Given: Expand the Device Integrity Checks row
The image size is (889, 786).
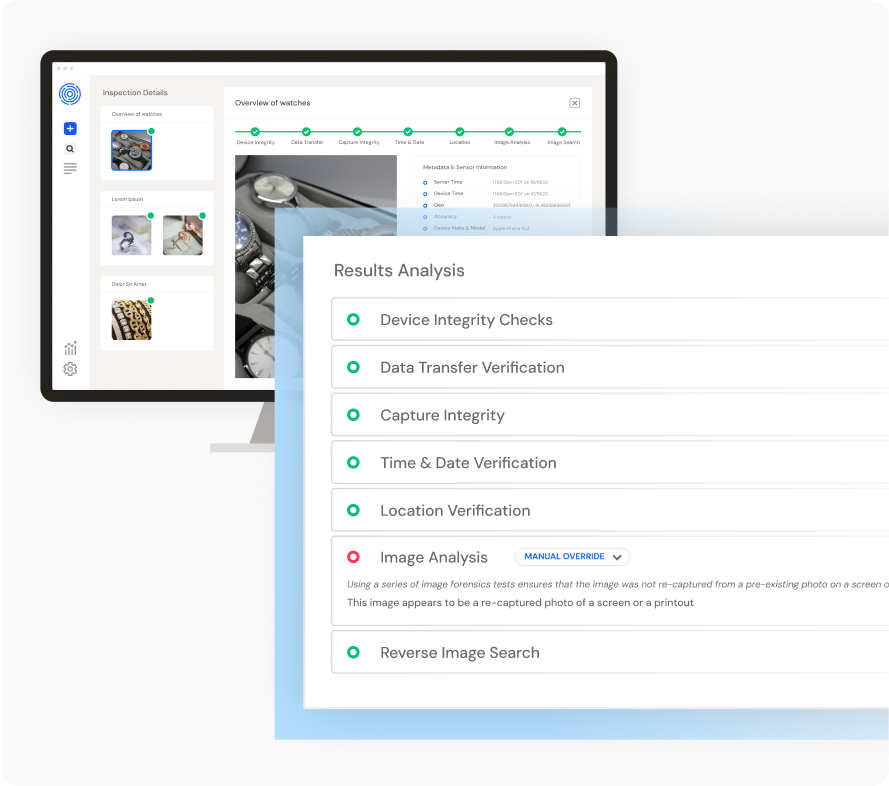Looking at the screenshot, I should [x=610, y=319].
